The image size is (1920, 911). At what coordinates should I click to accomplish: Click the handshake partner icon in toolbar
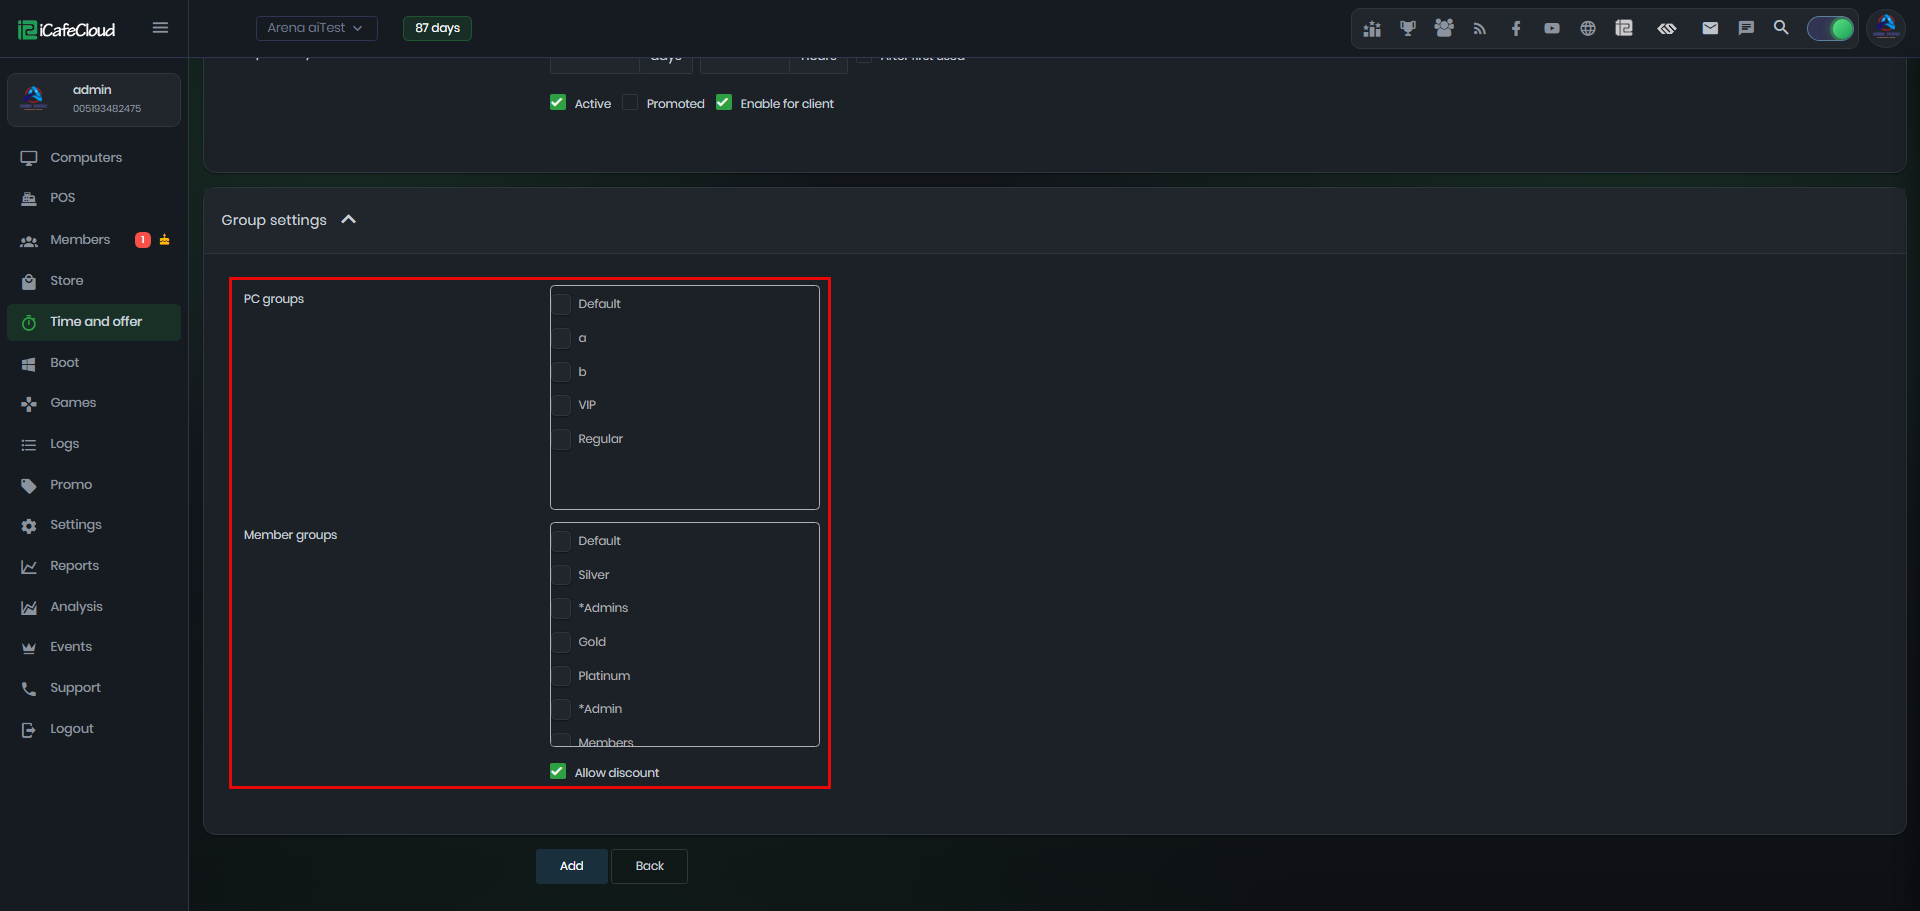[1667, 29]
